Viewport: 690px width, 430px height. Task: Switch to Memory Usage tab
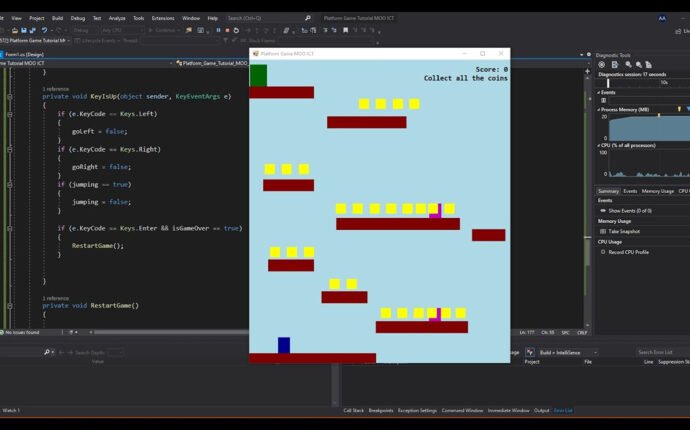click(657, 191)
